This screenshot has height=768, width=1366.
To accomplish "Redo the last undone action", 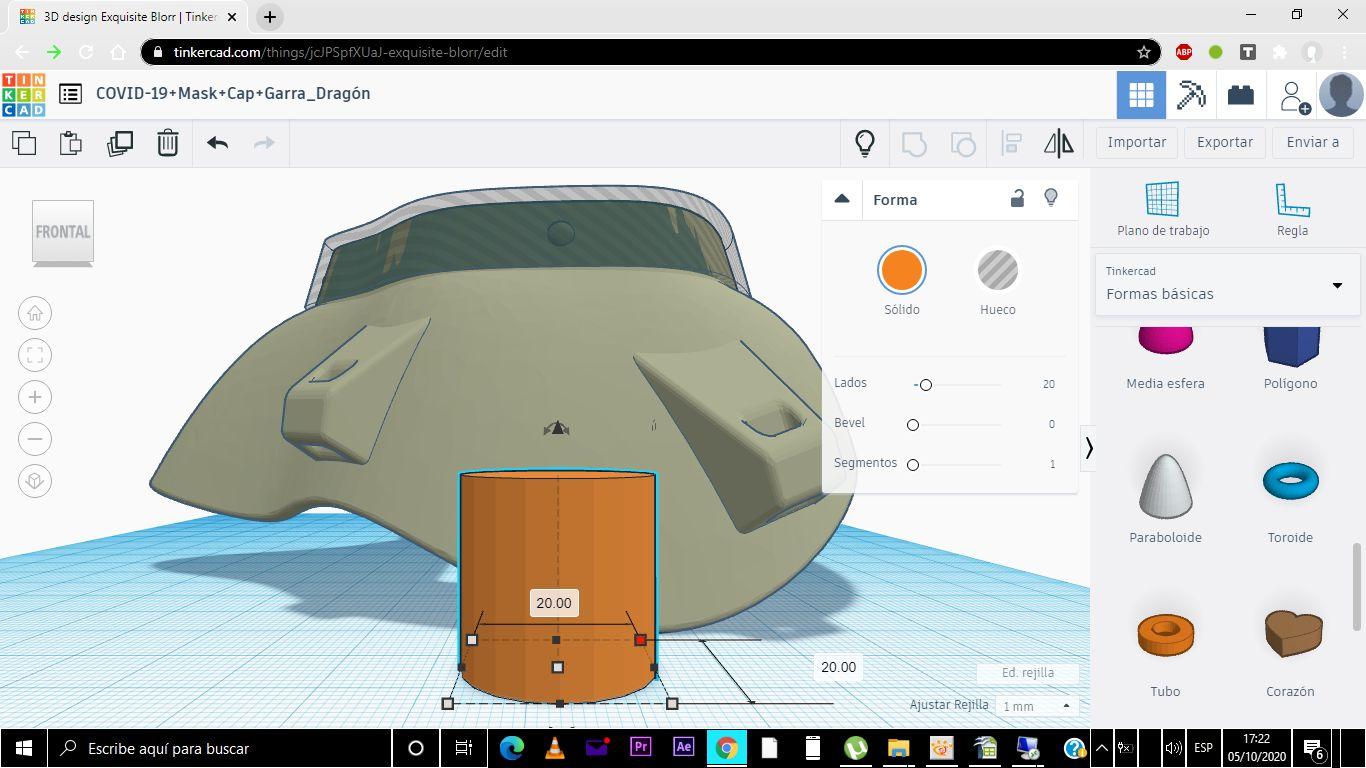I will tap(264, 143).
